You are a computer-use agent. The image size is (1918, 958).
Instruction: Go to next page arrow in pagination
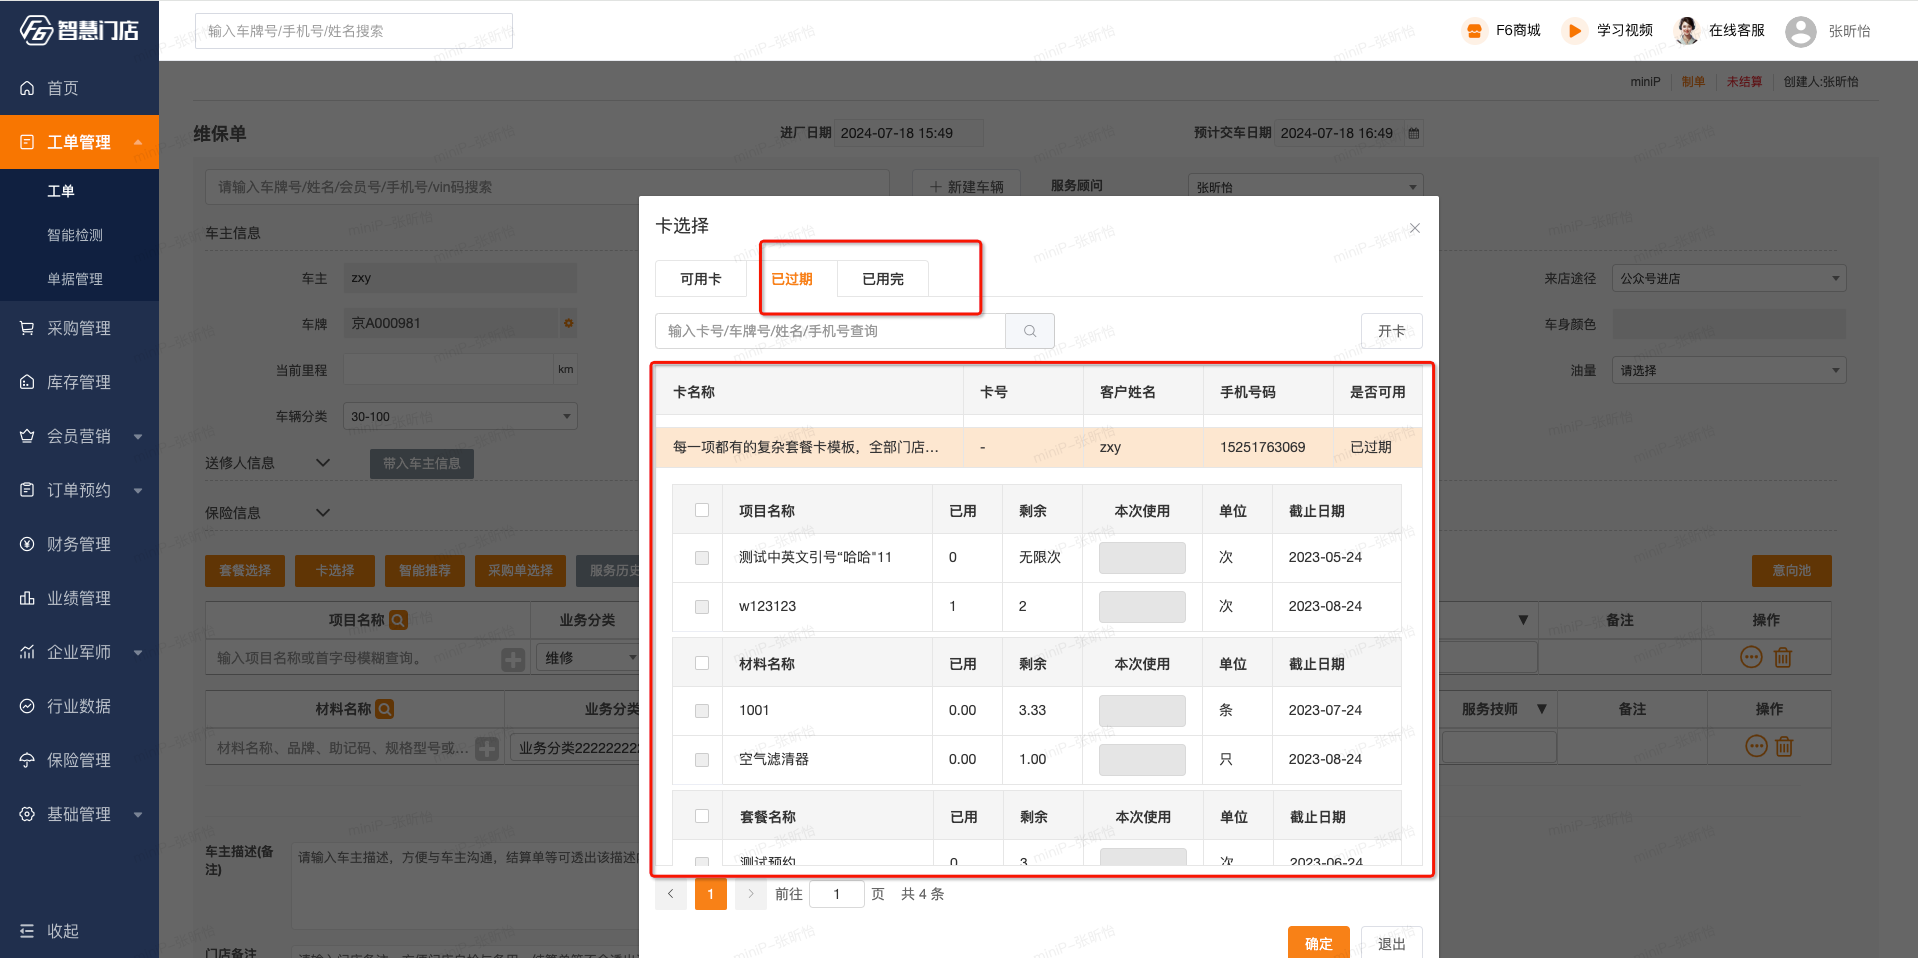click(750, 894)
